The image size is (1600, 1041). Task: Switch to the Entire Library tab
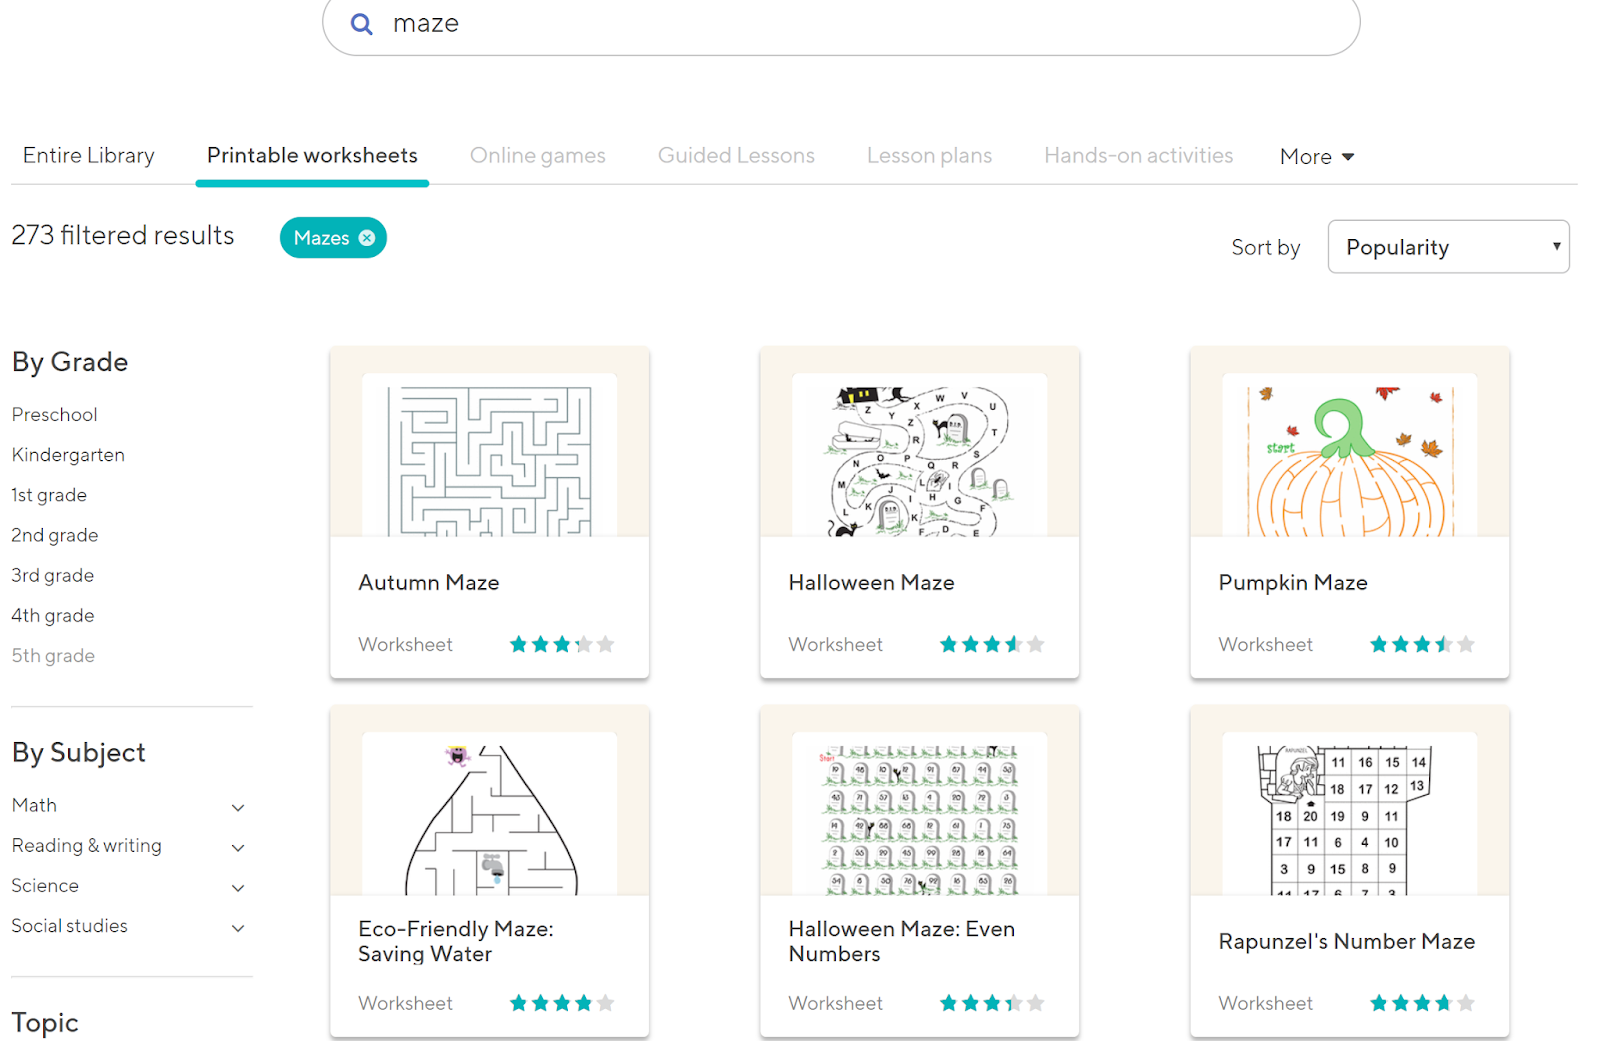[x=89, y=156]
